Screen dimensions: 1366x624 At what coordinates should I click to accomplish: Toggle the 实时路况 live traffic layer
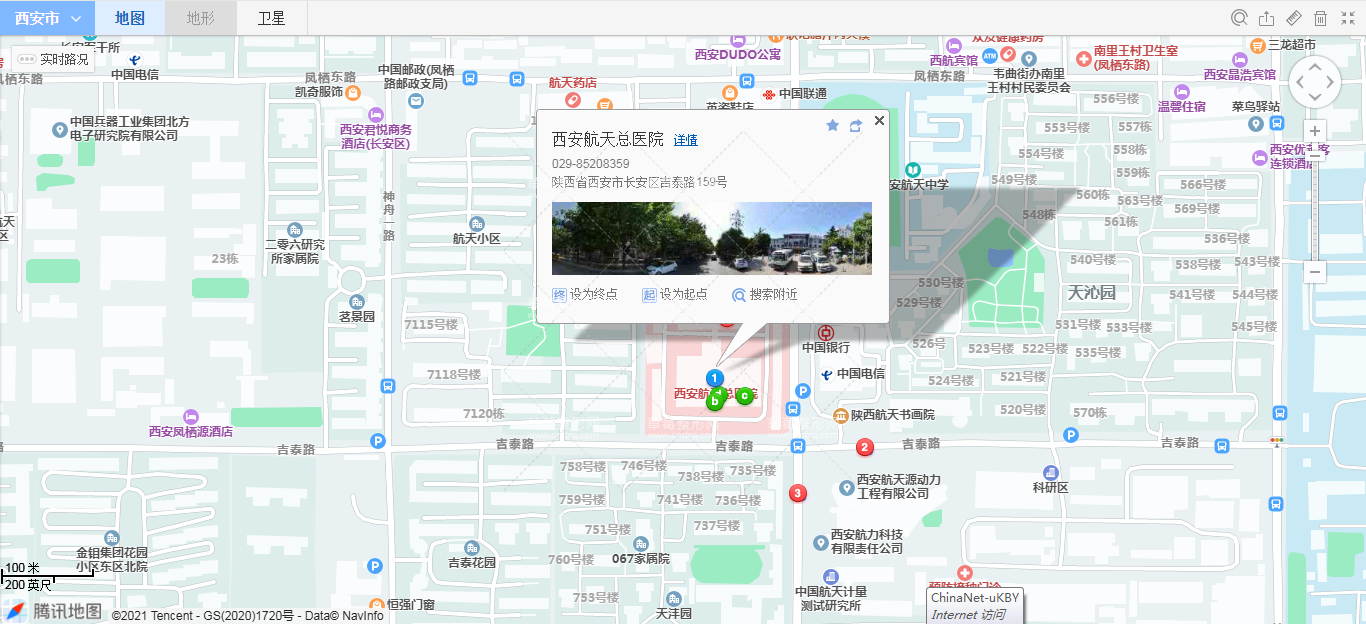(54, 59)
